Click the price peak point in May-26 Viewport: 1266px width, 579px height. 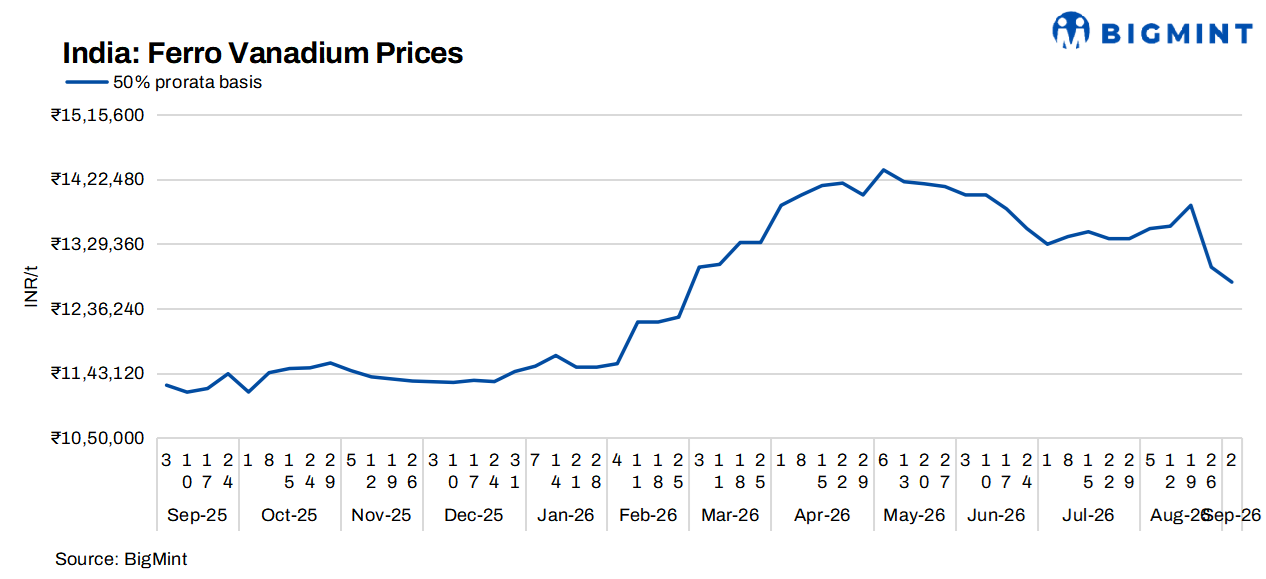883,170
